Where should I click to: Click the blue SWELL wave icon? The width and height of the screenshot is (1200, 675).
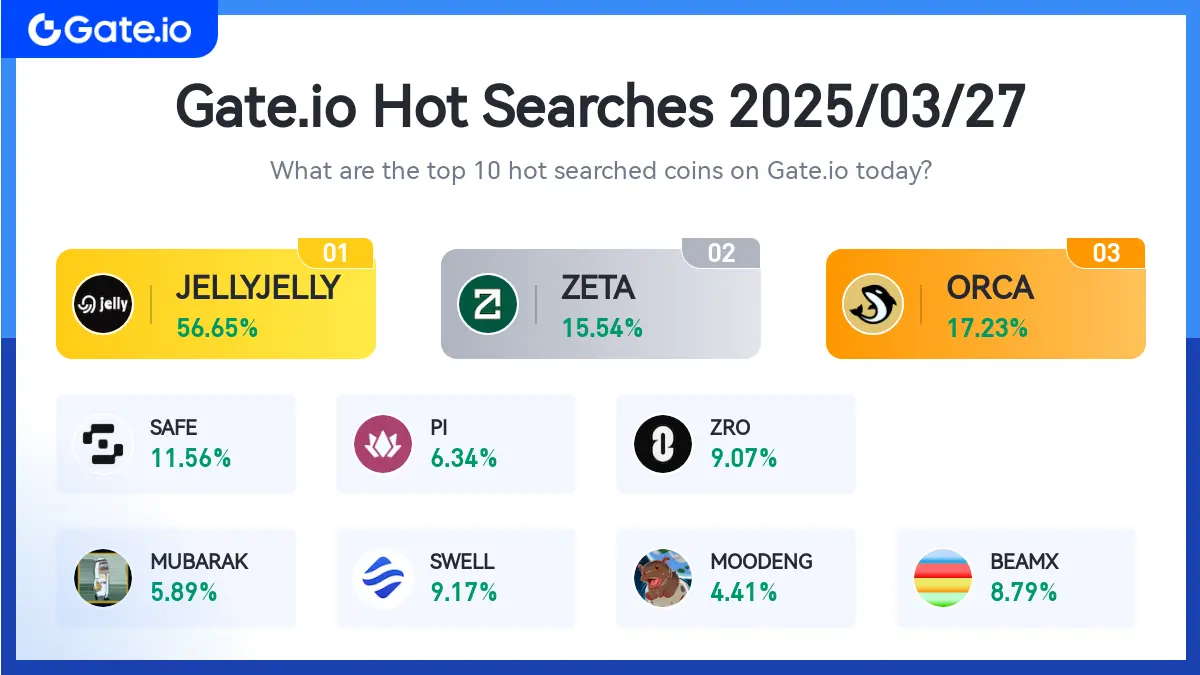(383, 578)
